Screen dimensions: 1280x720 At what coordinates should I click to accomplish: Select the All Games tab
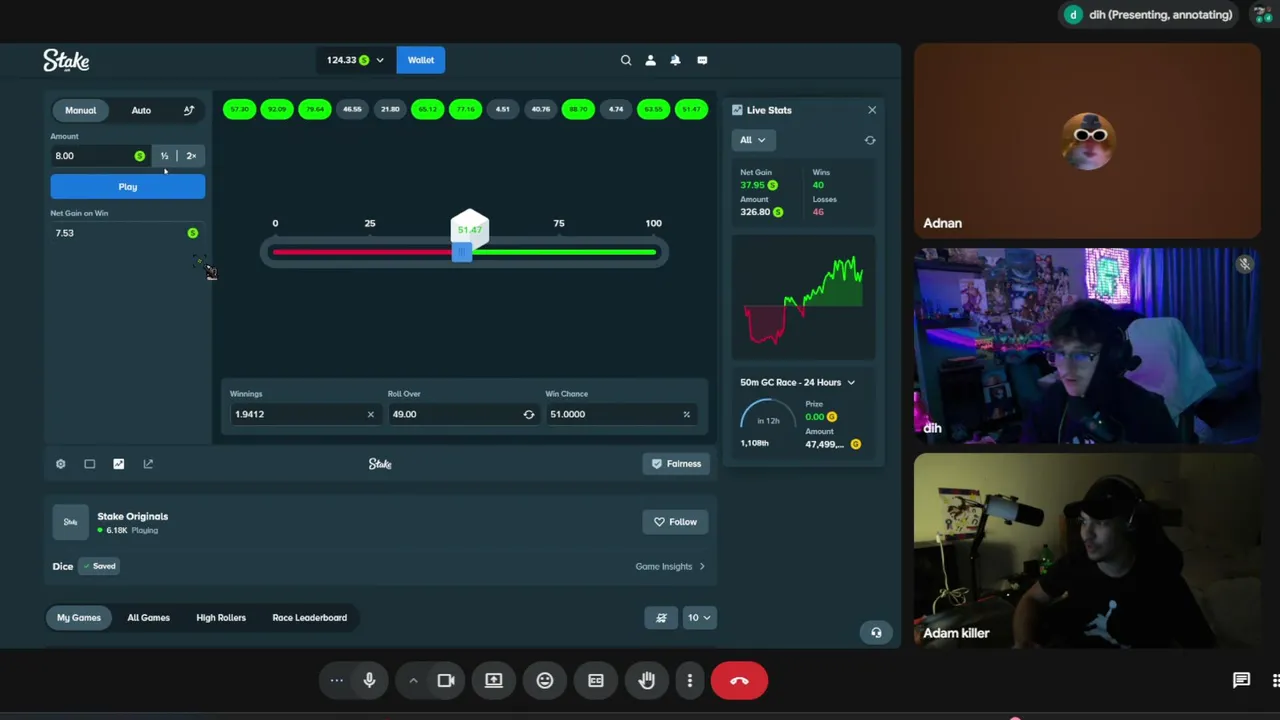148,618
